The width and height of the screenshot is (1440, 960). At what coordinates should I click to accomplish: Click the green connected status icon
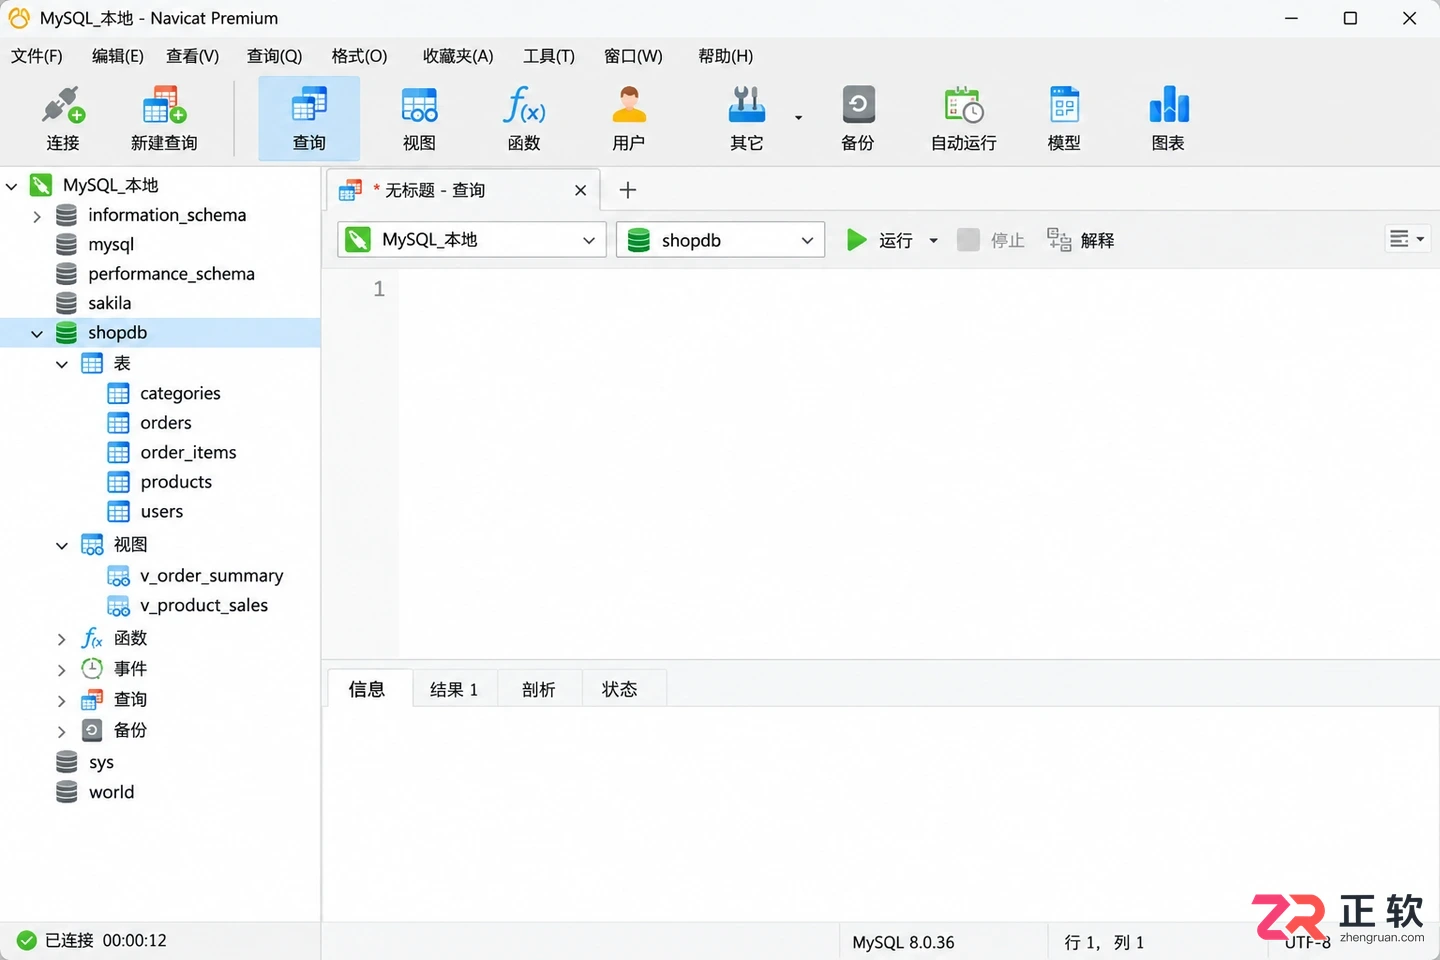coord(27,940)
